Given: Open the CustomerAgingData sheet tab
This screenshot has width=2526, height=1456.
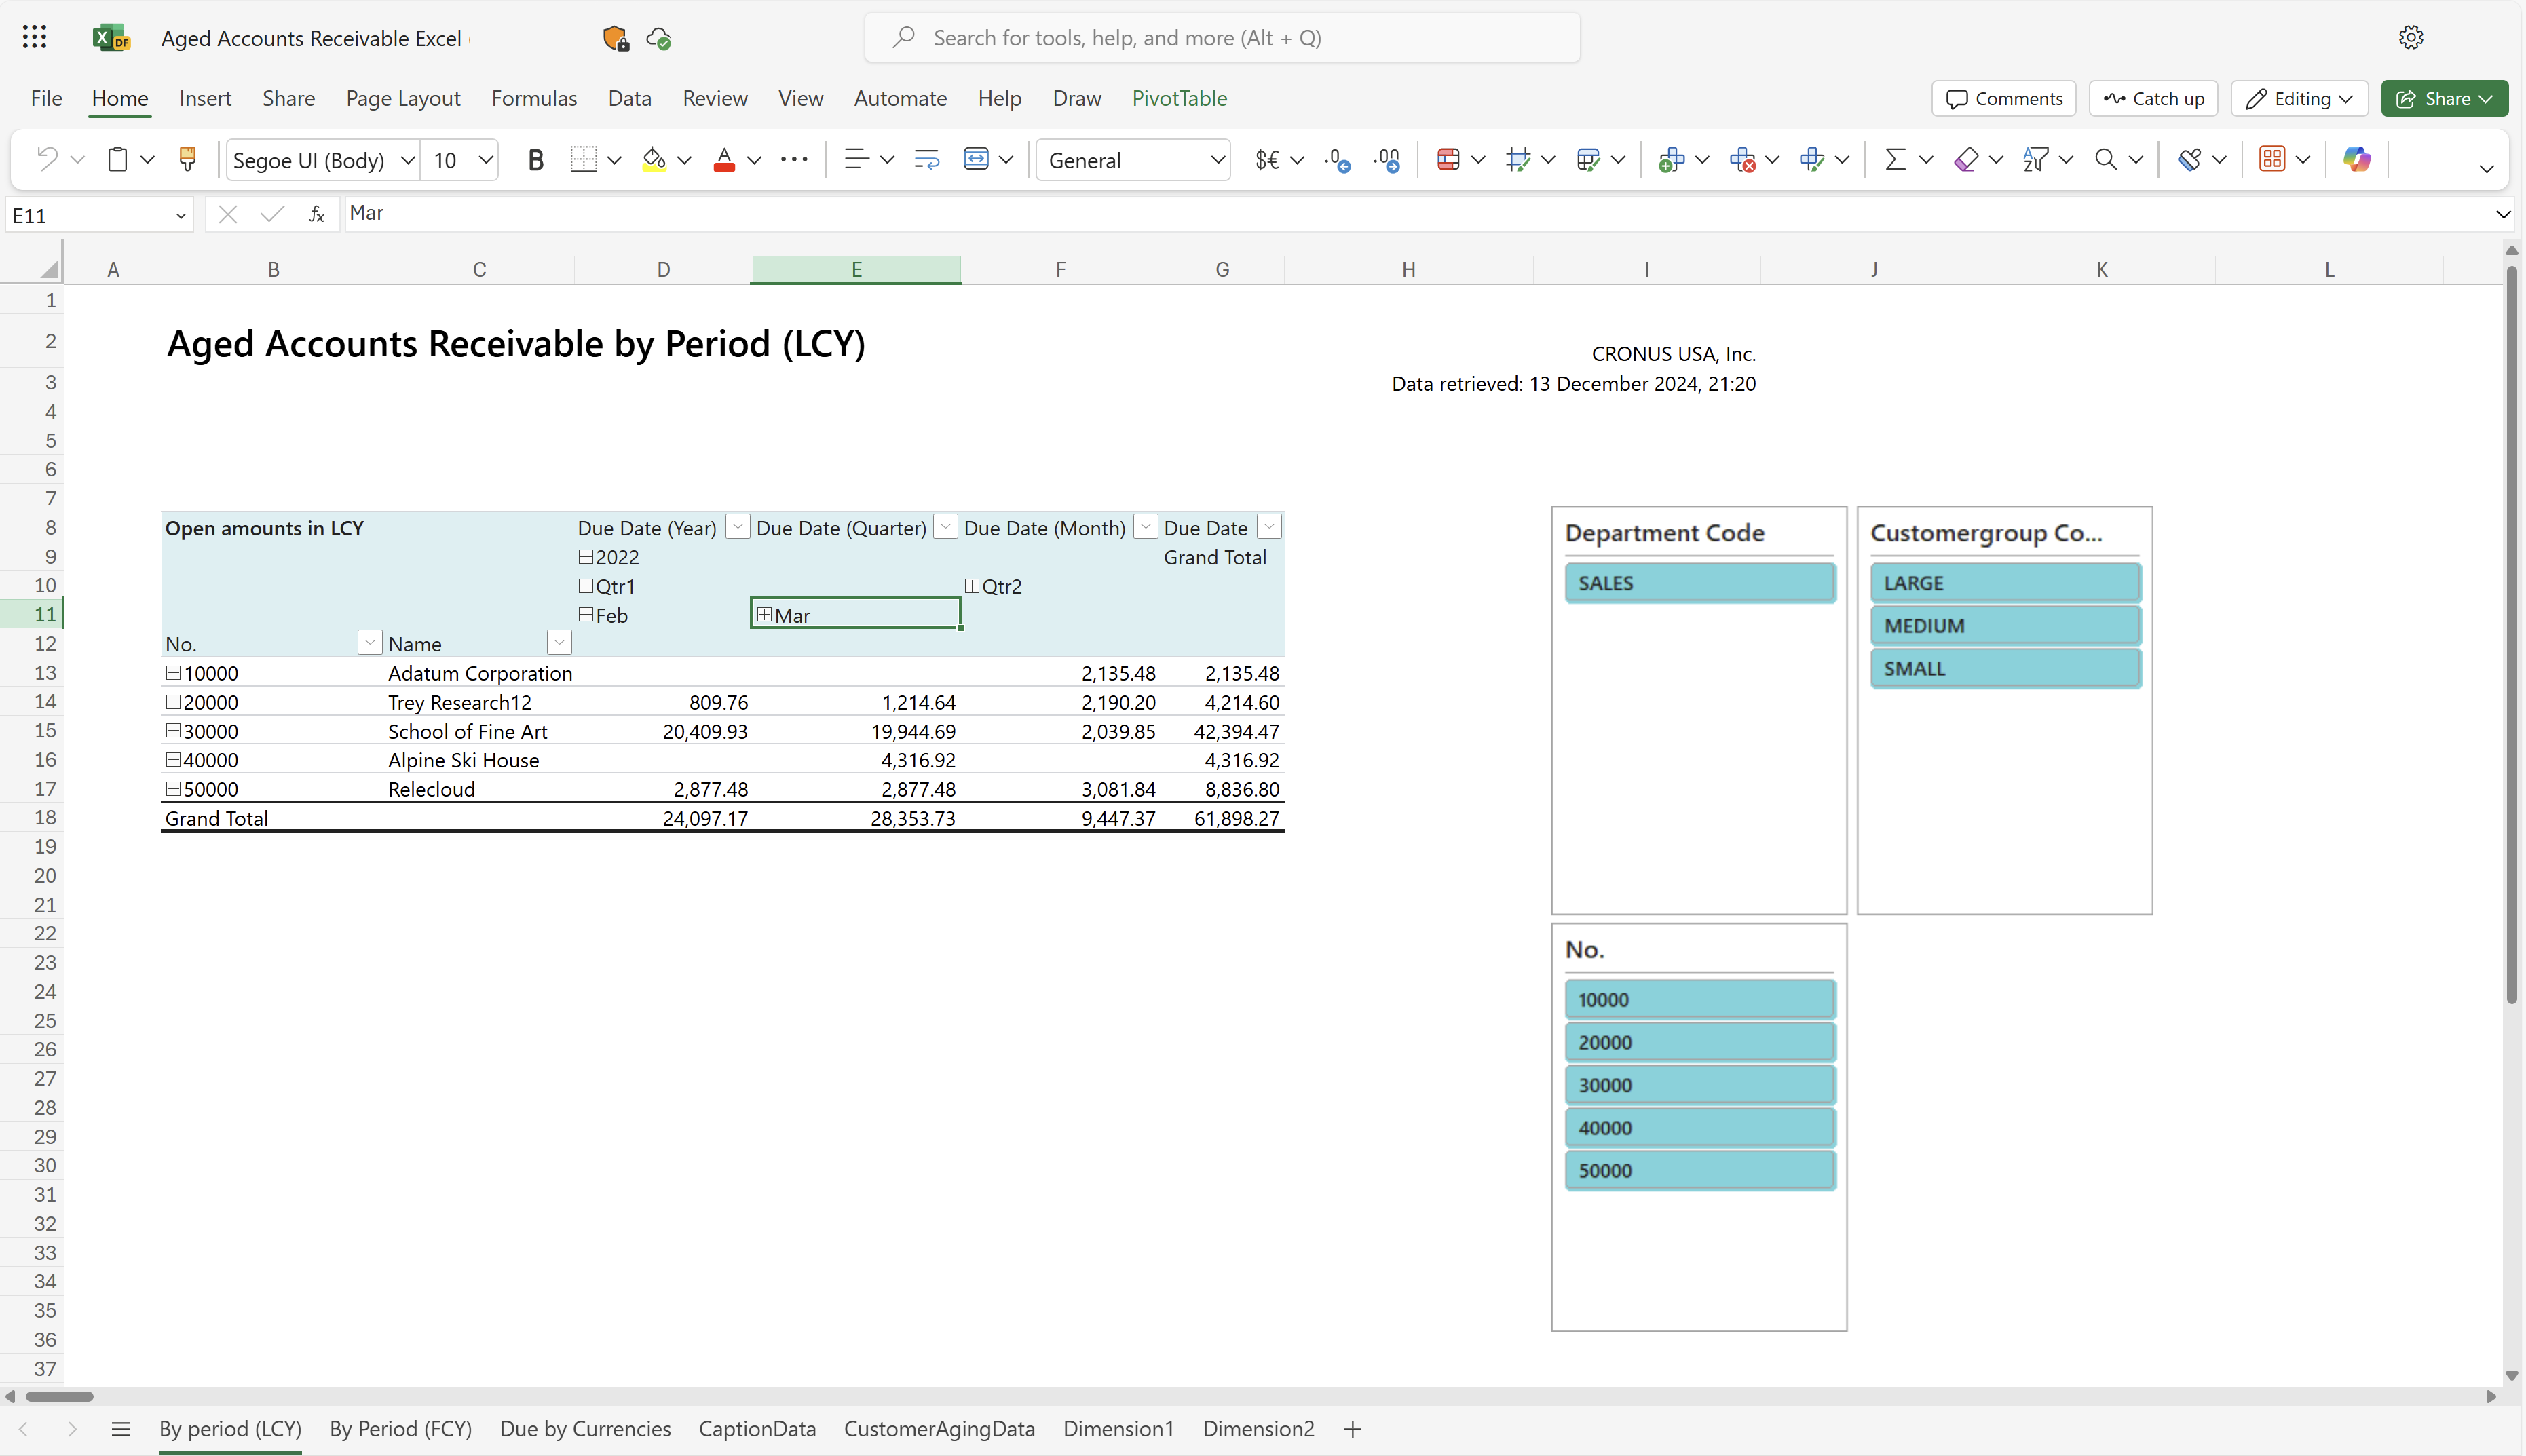Looking at the screenshot, I should coord(939,1428).
